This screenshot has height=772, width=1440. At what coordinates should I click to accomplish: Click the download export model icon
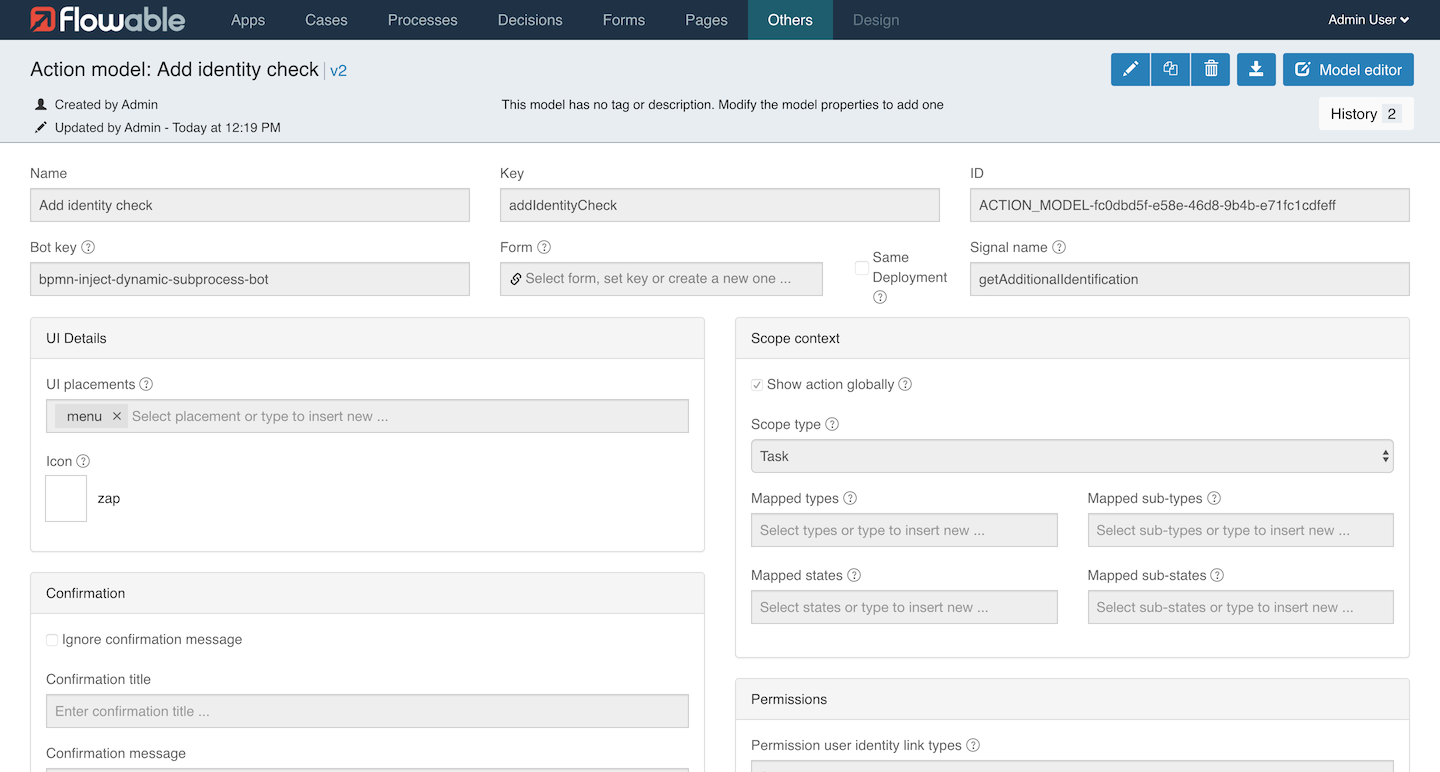pyautogui.click(x=1256, y=69)
